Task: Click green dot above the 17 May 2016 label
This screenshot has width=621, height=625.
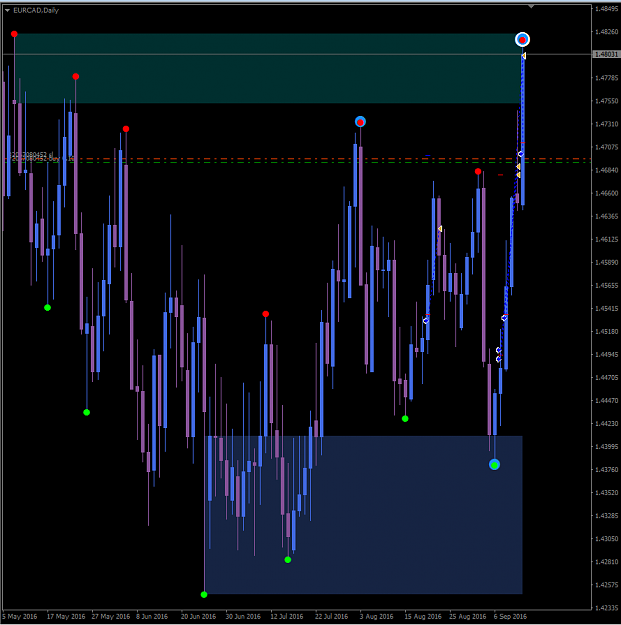Action: (47, 308)
